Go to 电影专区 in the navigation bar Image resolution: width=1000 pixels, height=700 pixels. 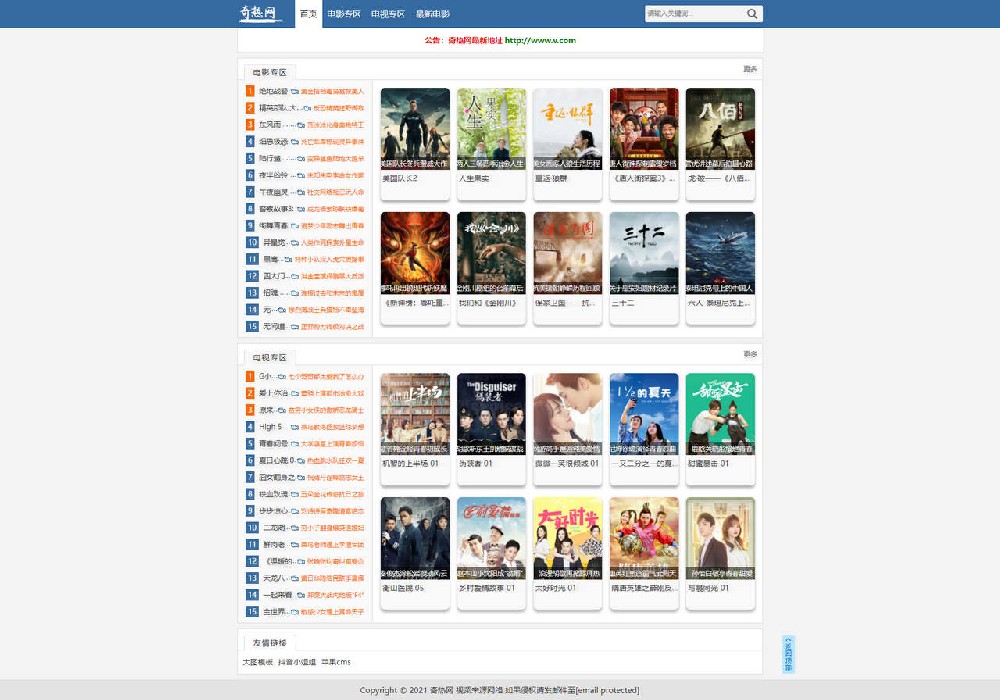pyautogui.click(x=344, y=14)
